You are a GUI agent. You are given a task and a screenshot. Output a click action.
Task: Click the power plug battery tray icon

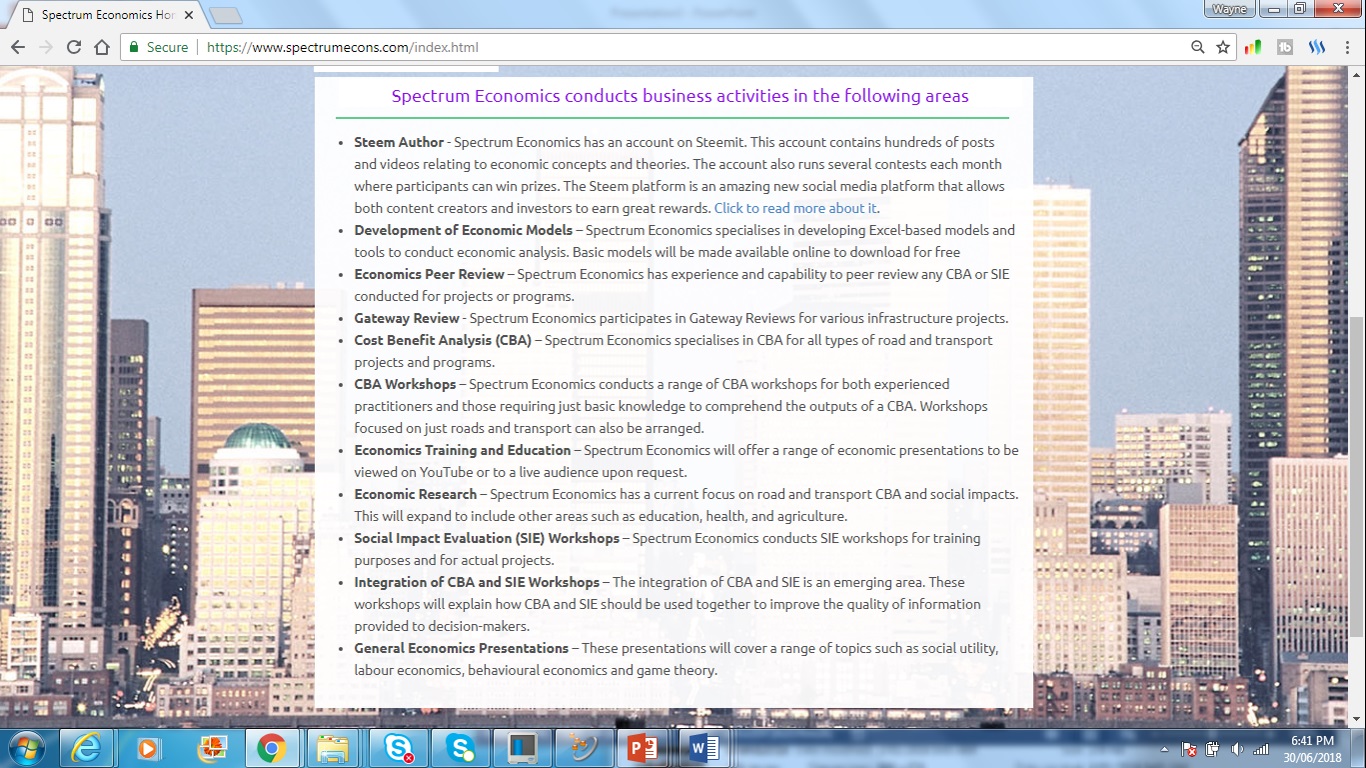(1213, 749)
